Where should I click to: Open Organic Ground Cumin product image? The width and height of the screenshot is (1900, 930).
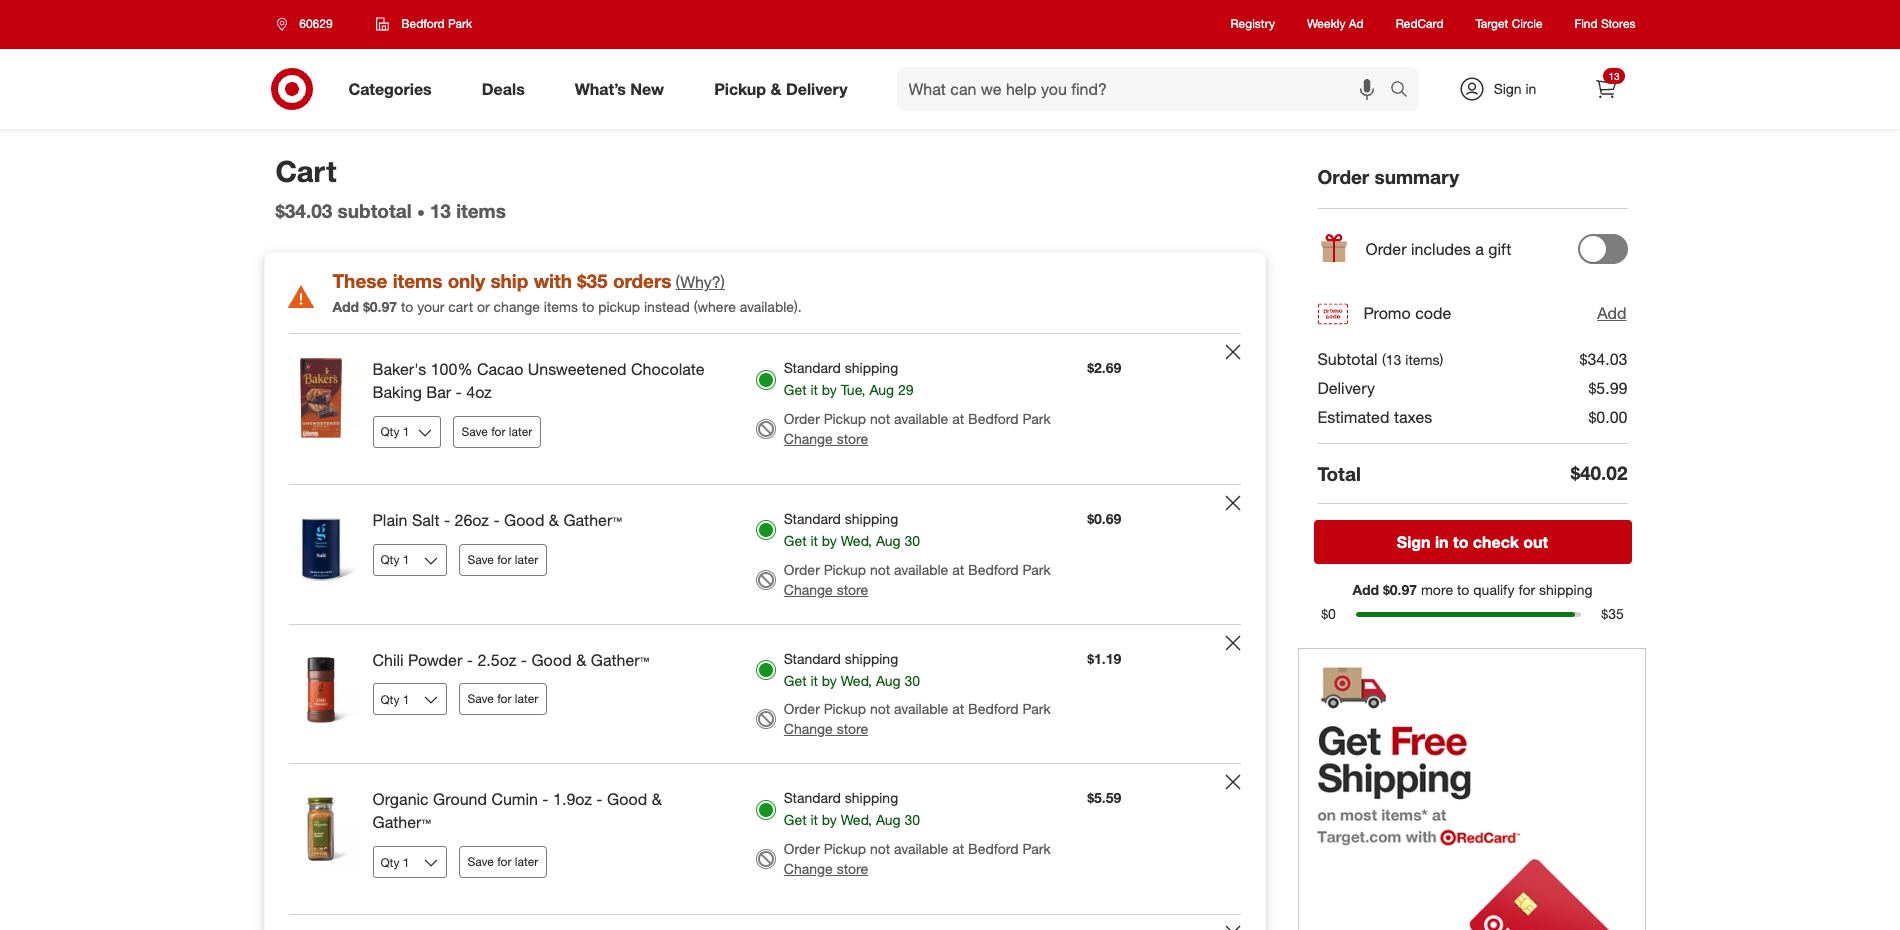click(321, 829)
